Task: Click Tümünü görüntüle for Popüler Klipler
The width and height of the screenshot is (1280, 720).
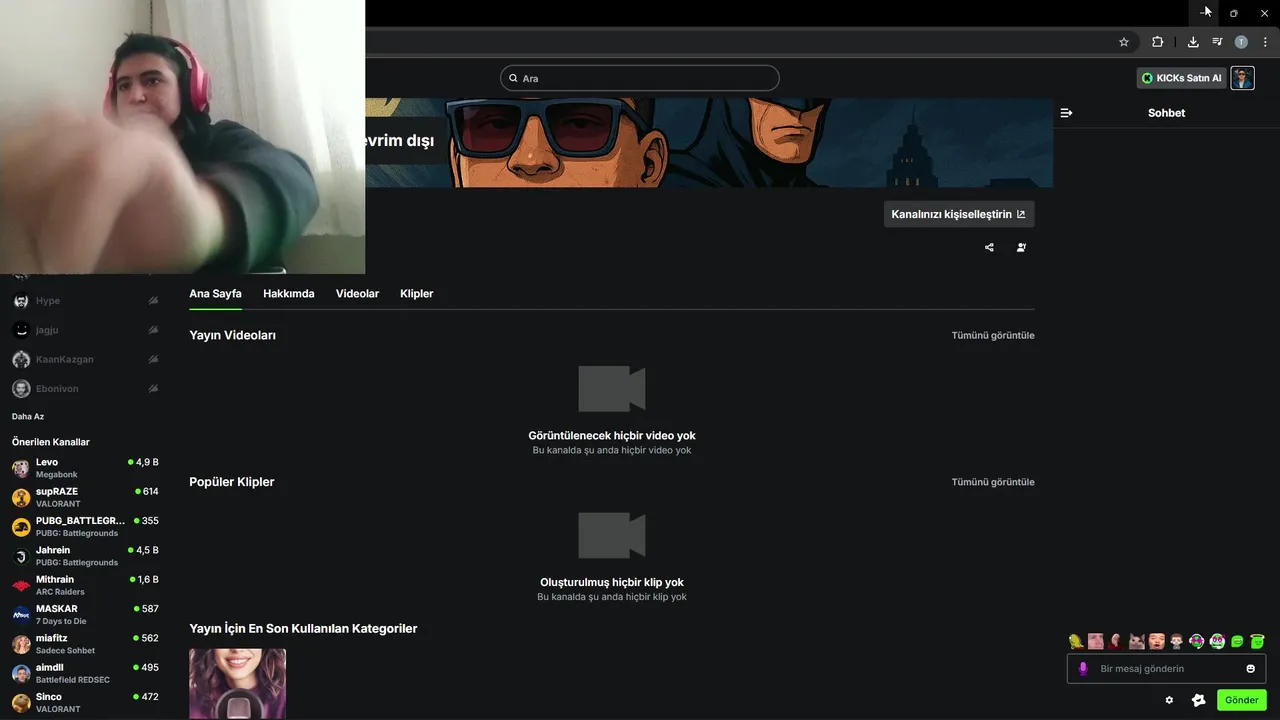Action: tap(993, 482)
